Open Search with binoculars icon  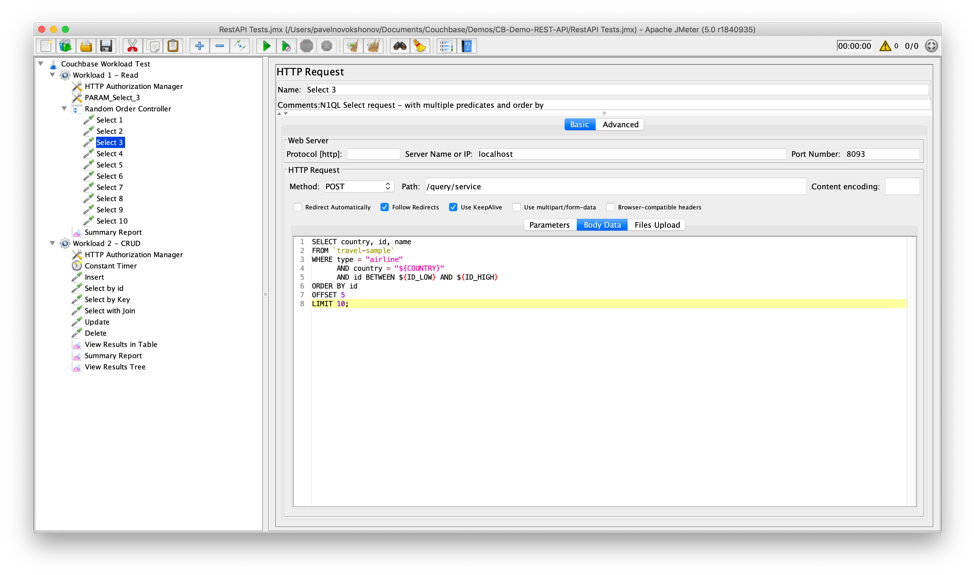(x=399, y=46)
